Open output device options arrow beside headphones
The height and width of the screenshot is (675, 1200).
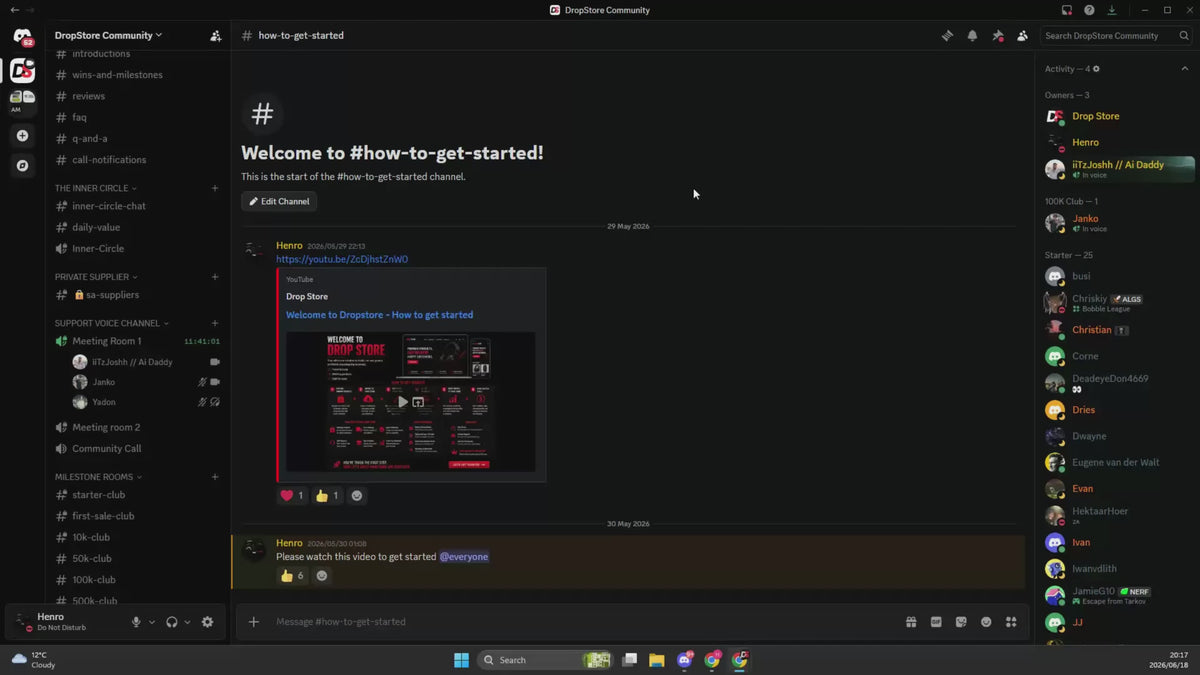click(187, 622)
